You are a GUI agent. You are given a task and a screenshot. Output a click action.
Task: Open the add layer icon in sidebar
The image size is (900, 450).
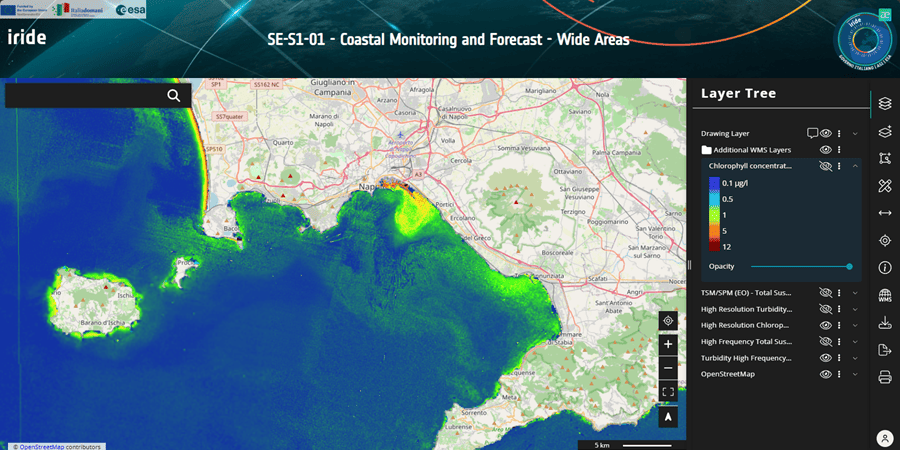click(x=885, y=133)
